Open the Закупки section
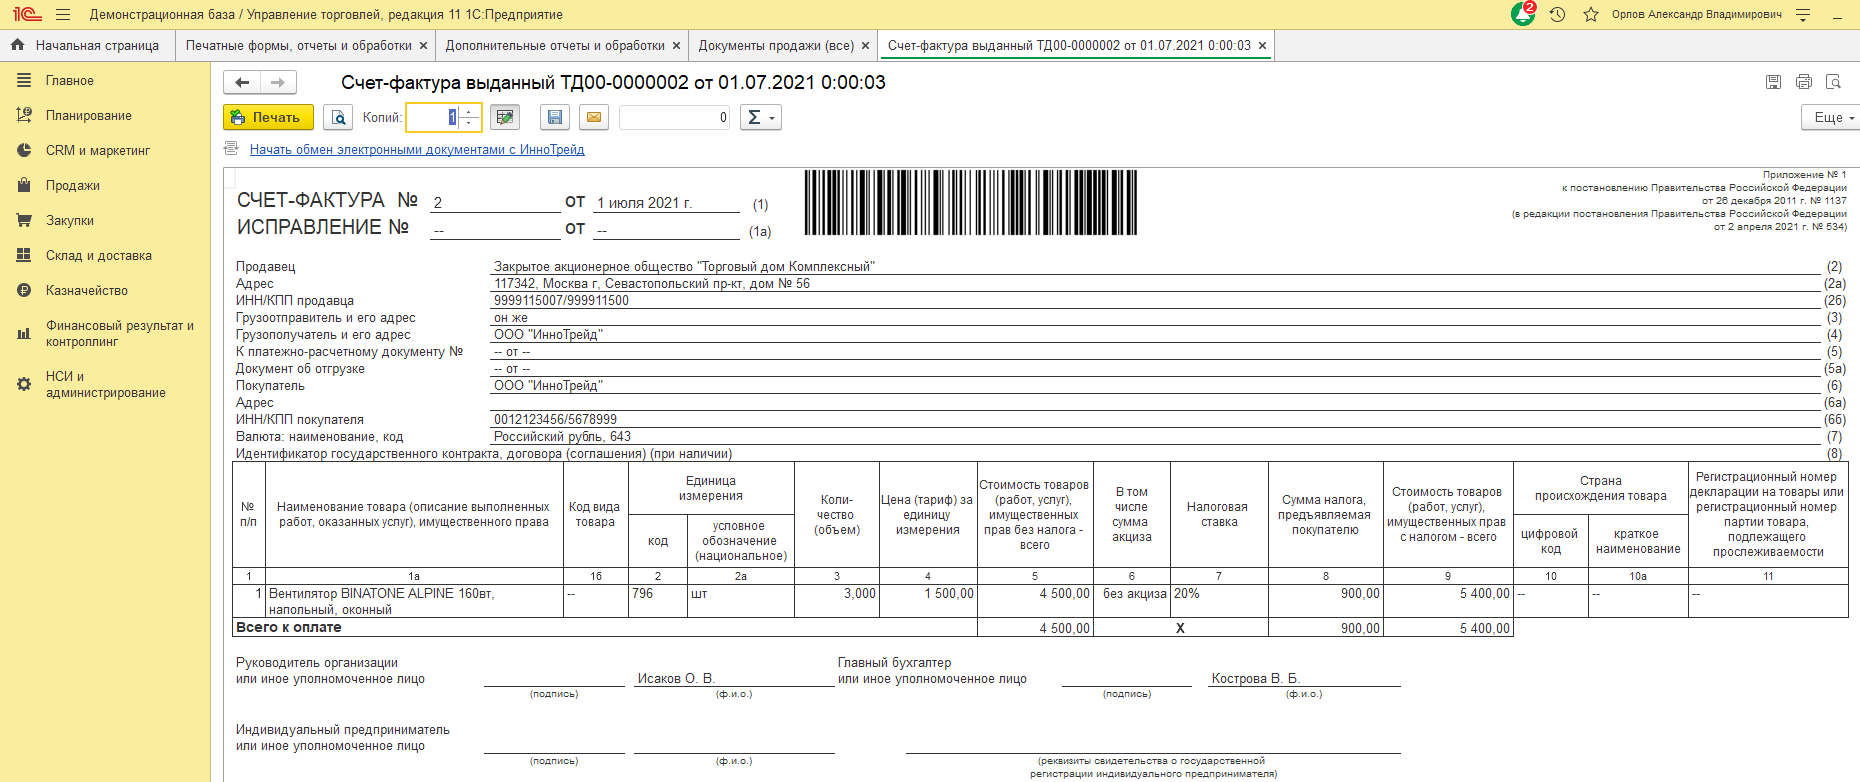1860x782 pixels. (x=105, y=220)
